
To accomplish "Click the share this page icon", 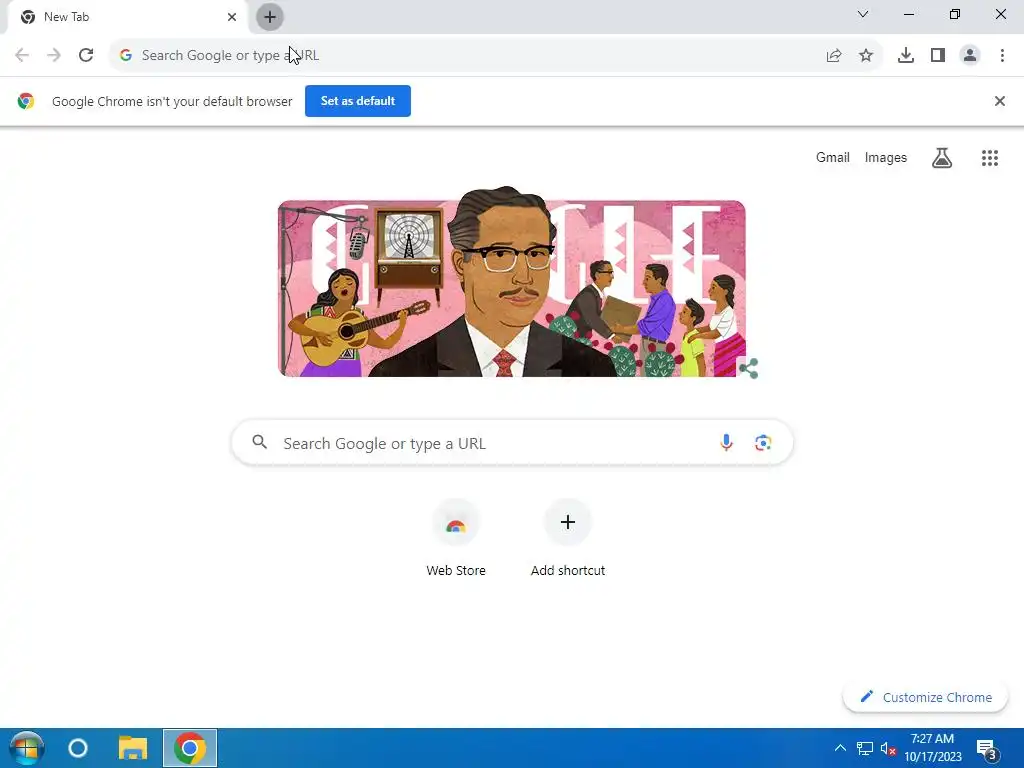I will (x=834, y=56).
